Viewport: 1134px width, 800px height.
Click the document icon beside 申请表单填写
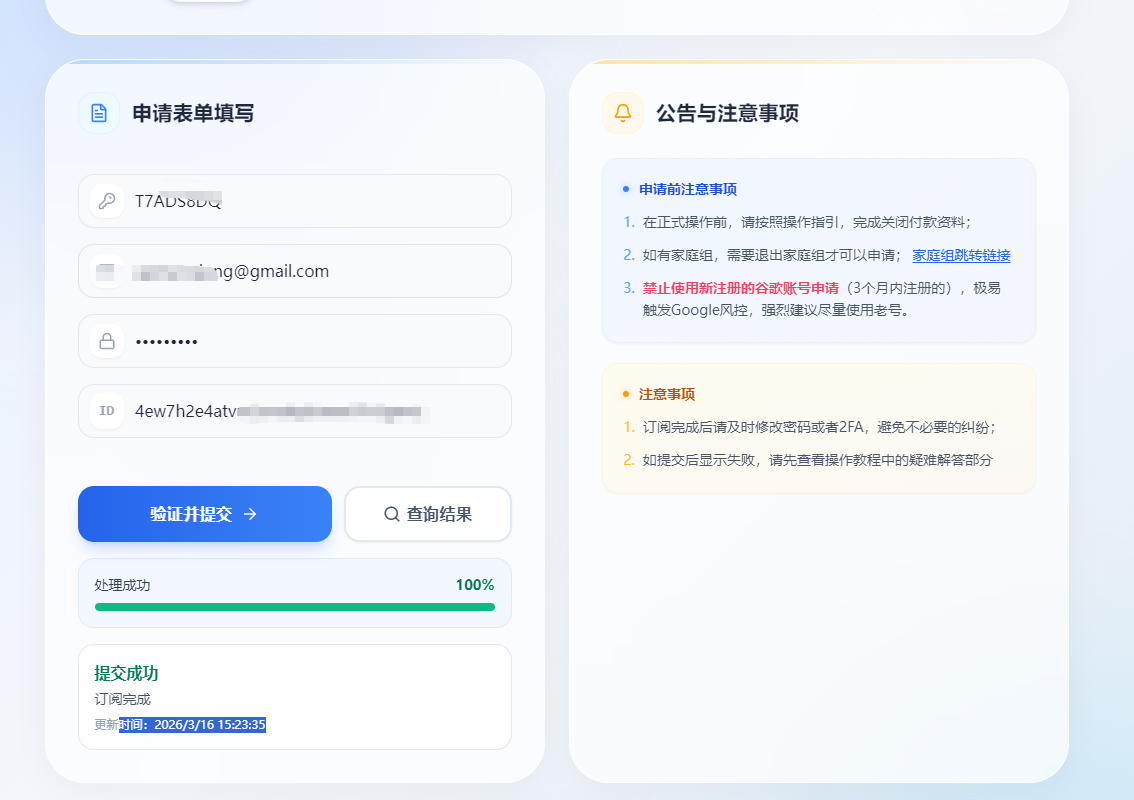(x=99, y=113)
